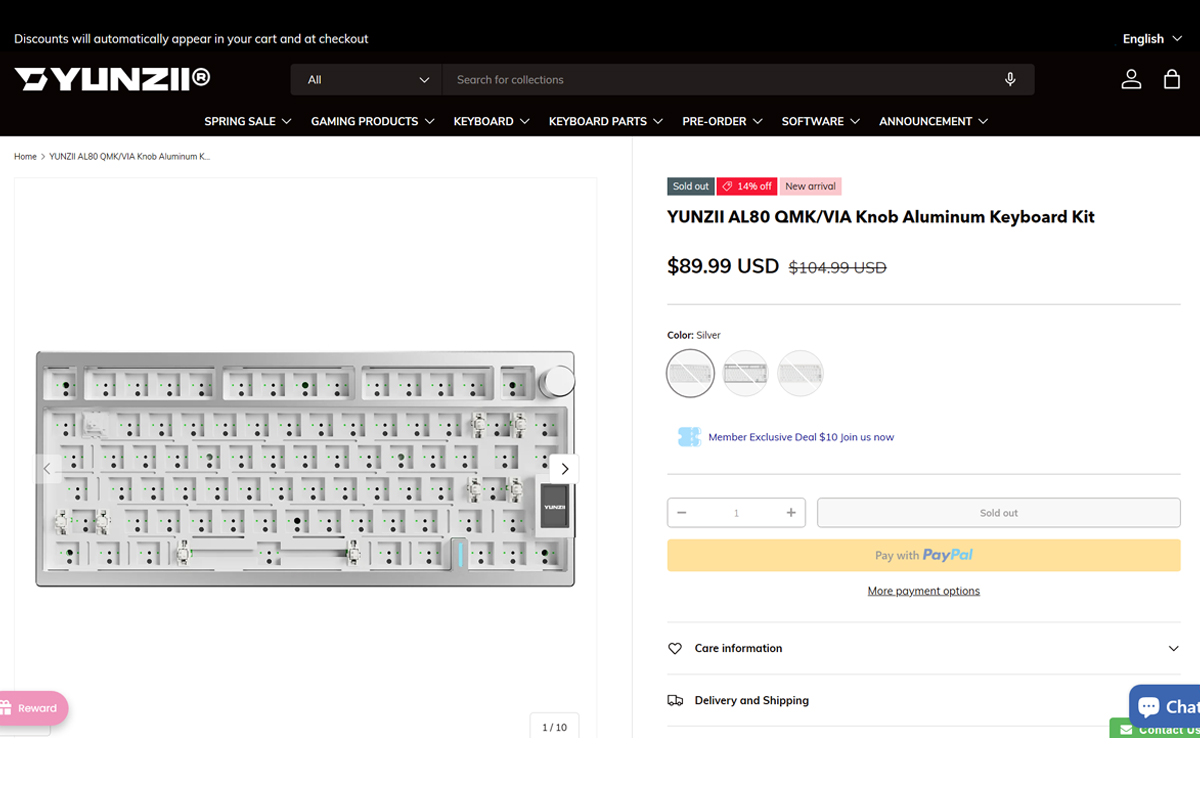Open the SPRING SALE menu

point(248,121)
